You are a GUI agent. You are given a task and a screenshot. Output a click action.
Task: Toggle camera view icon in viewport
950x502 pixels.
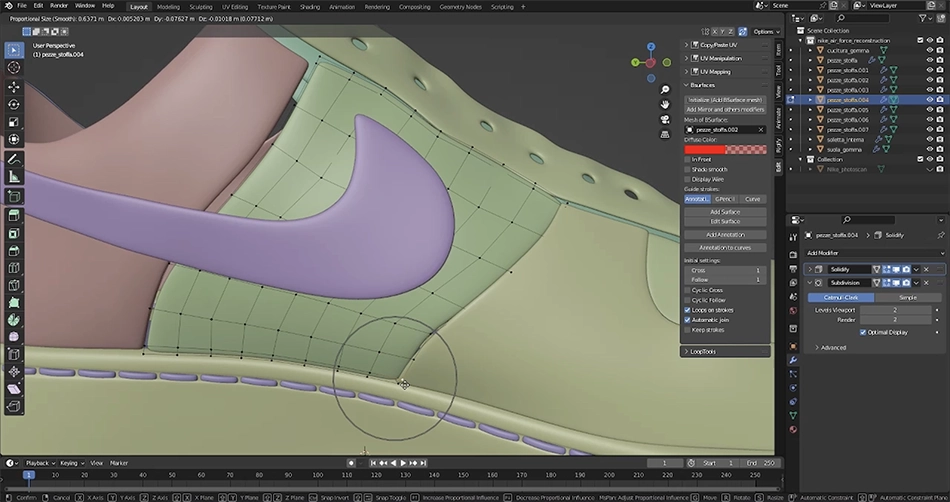coord(665,119)
